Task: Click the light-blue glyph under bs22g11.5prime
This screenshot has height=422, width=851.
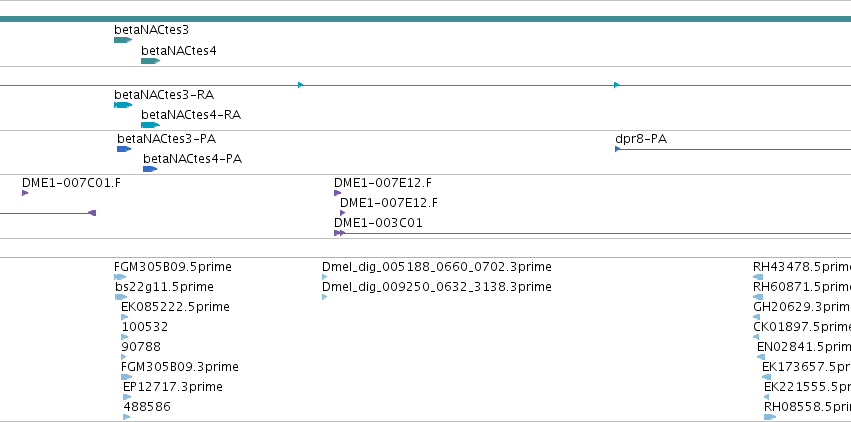Action: 121,297
